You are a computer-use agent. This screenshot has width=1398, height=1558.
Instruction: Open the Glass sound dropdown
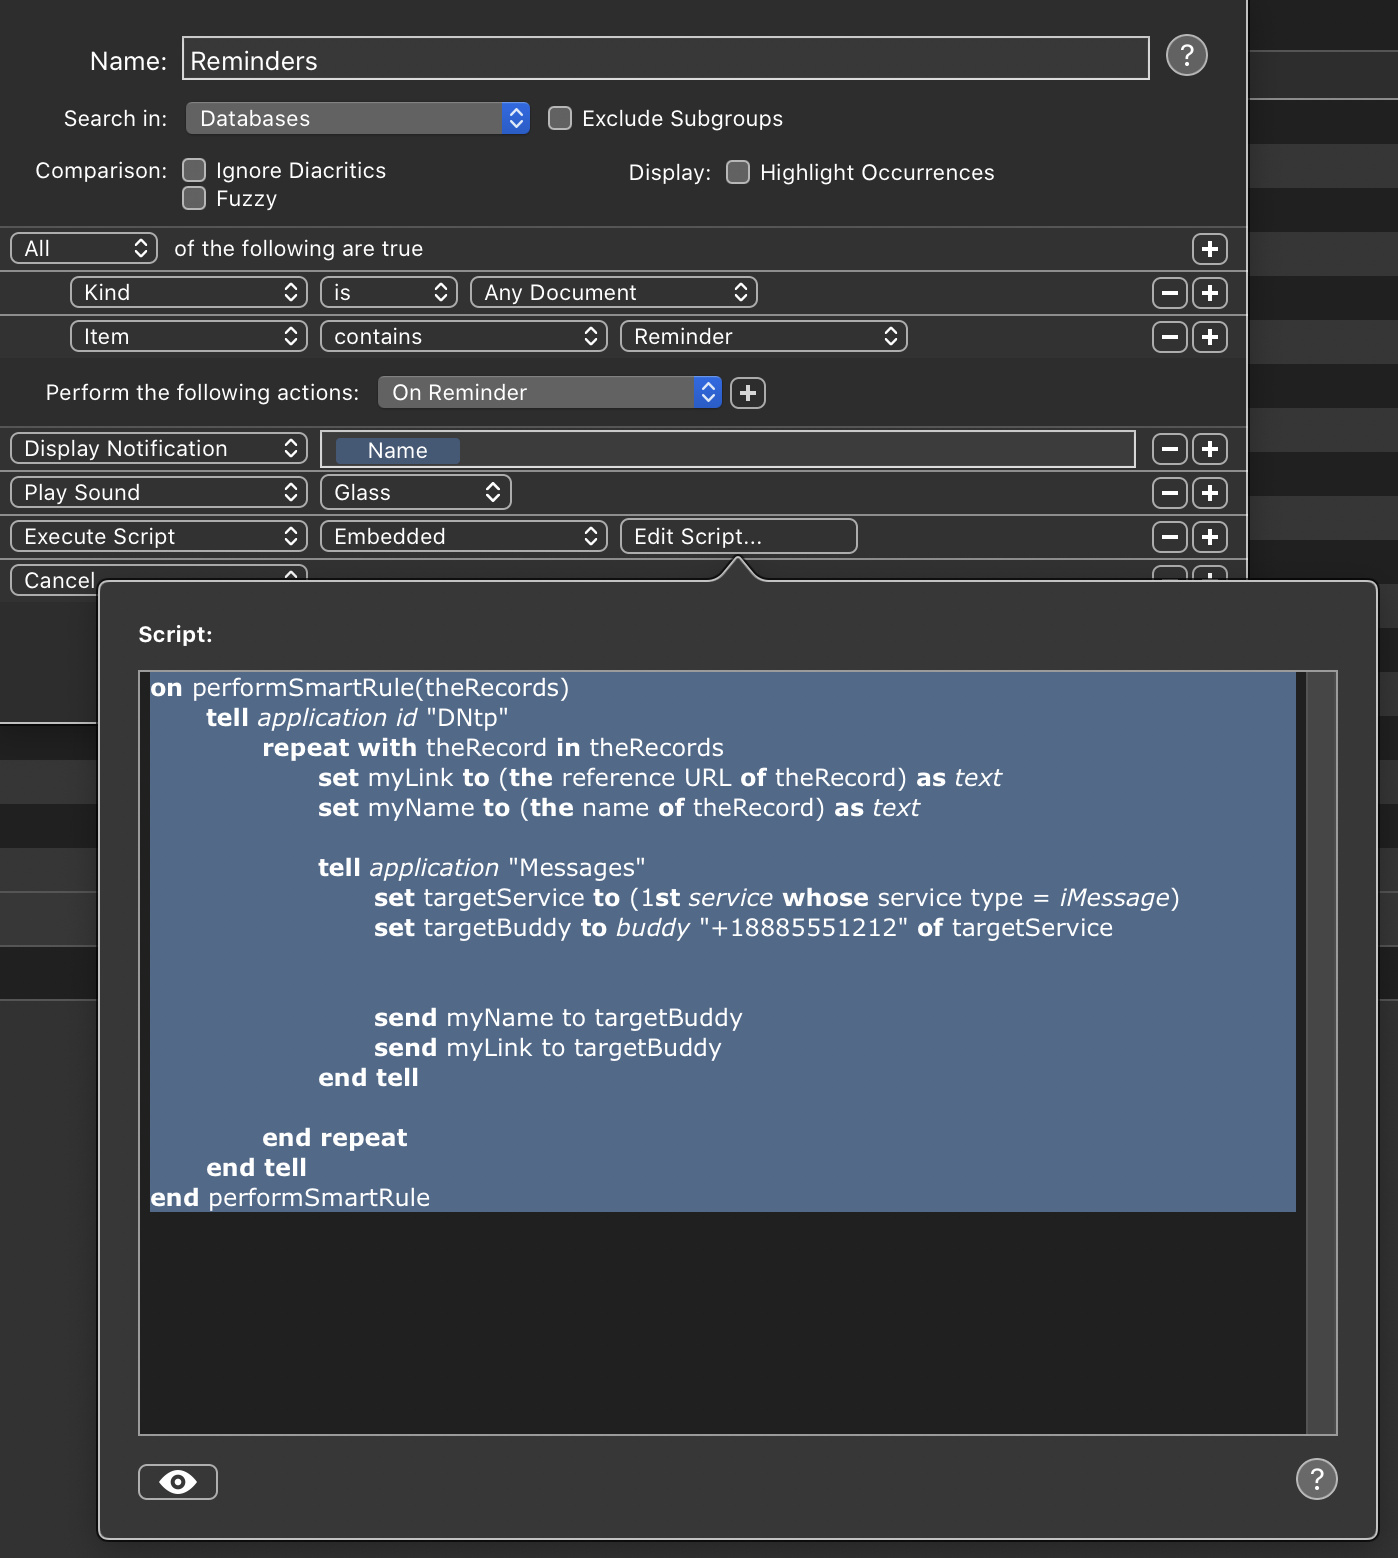pyautogui.click(x=415, y=492)
